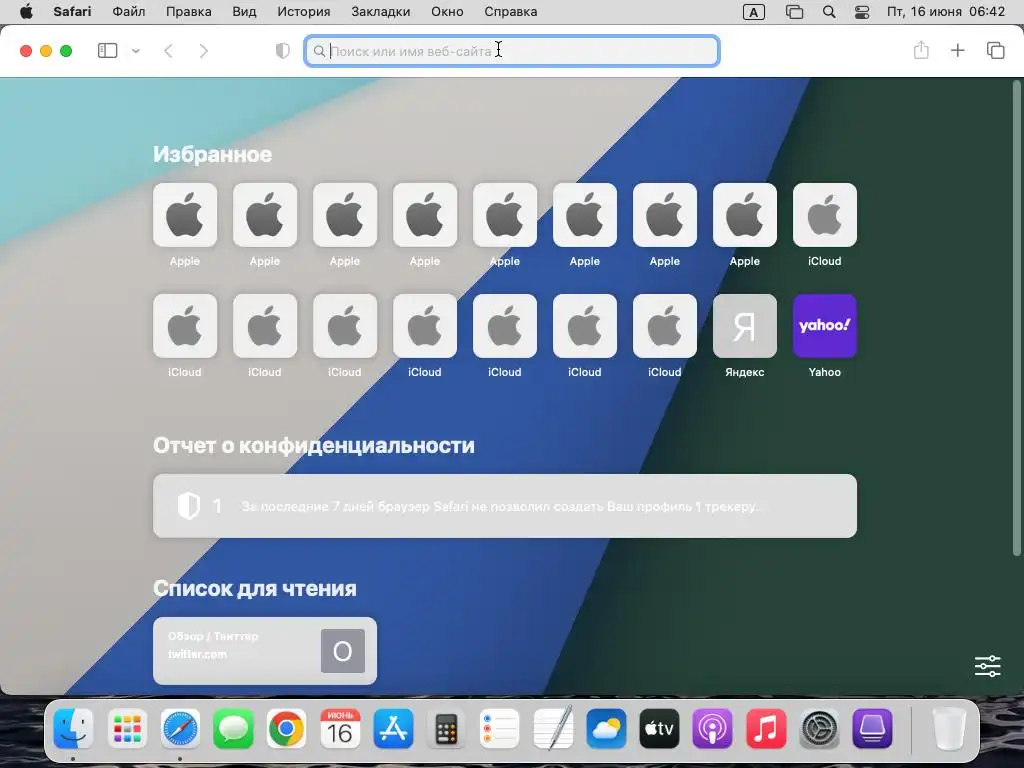This screenshot has width=1024, height=768.
Task: Open Finder from the Dock
Action: click(x=73, y=728)
